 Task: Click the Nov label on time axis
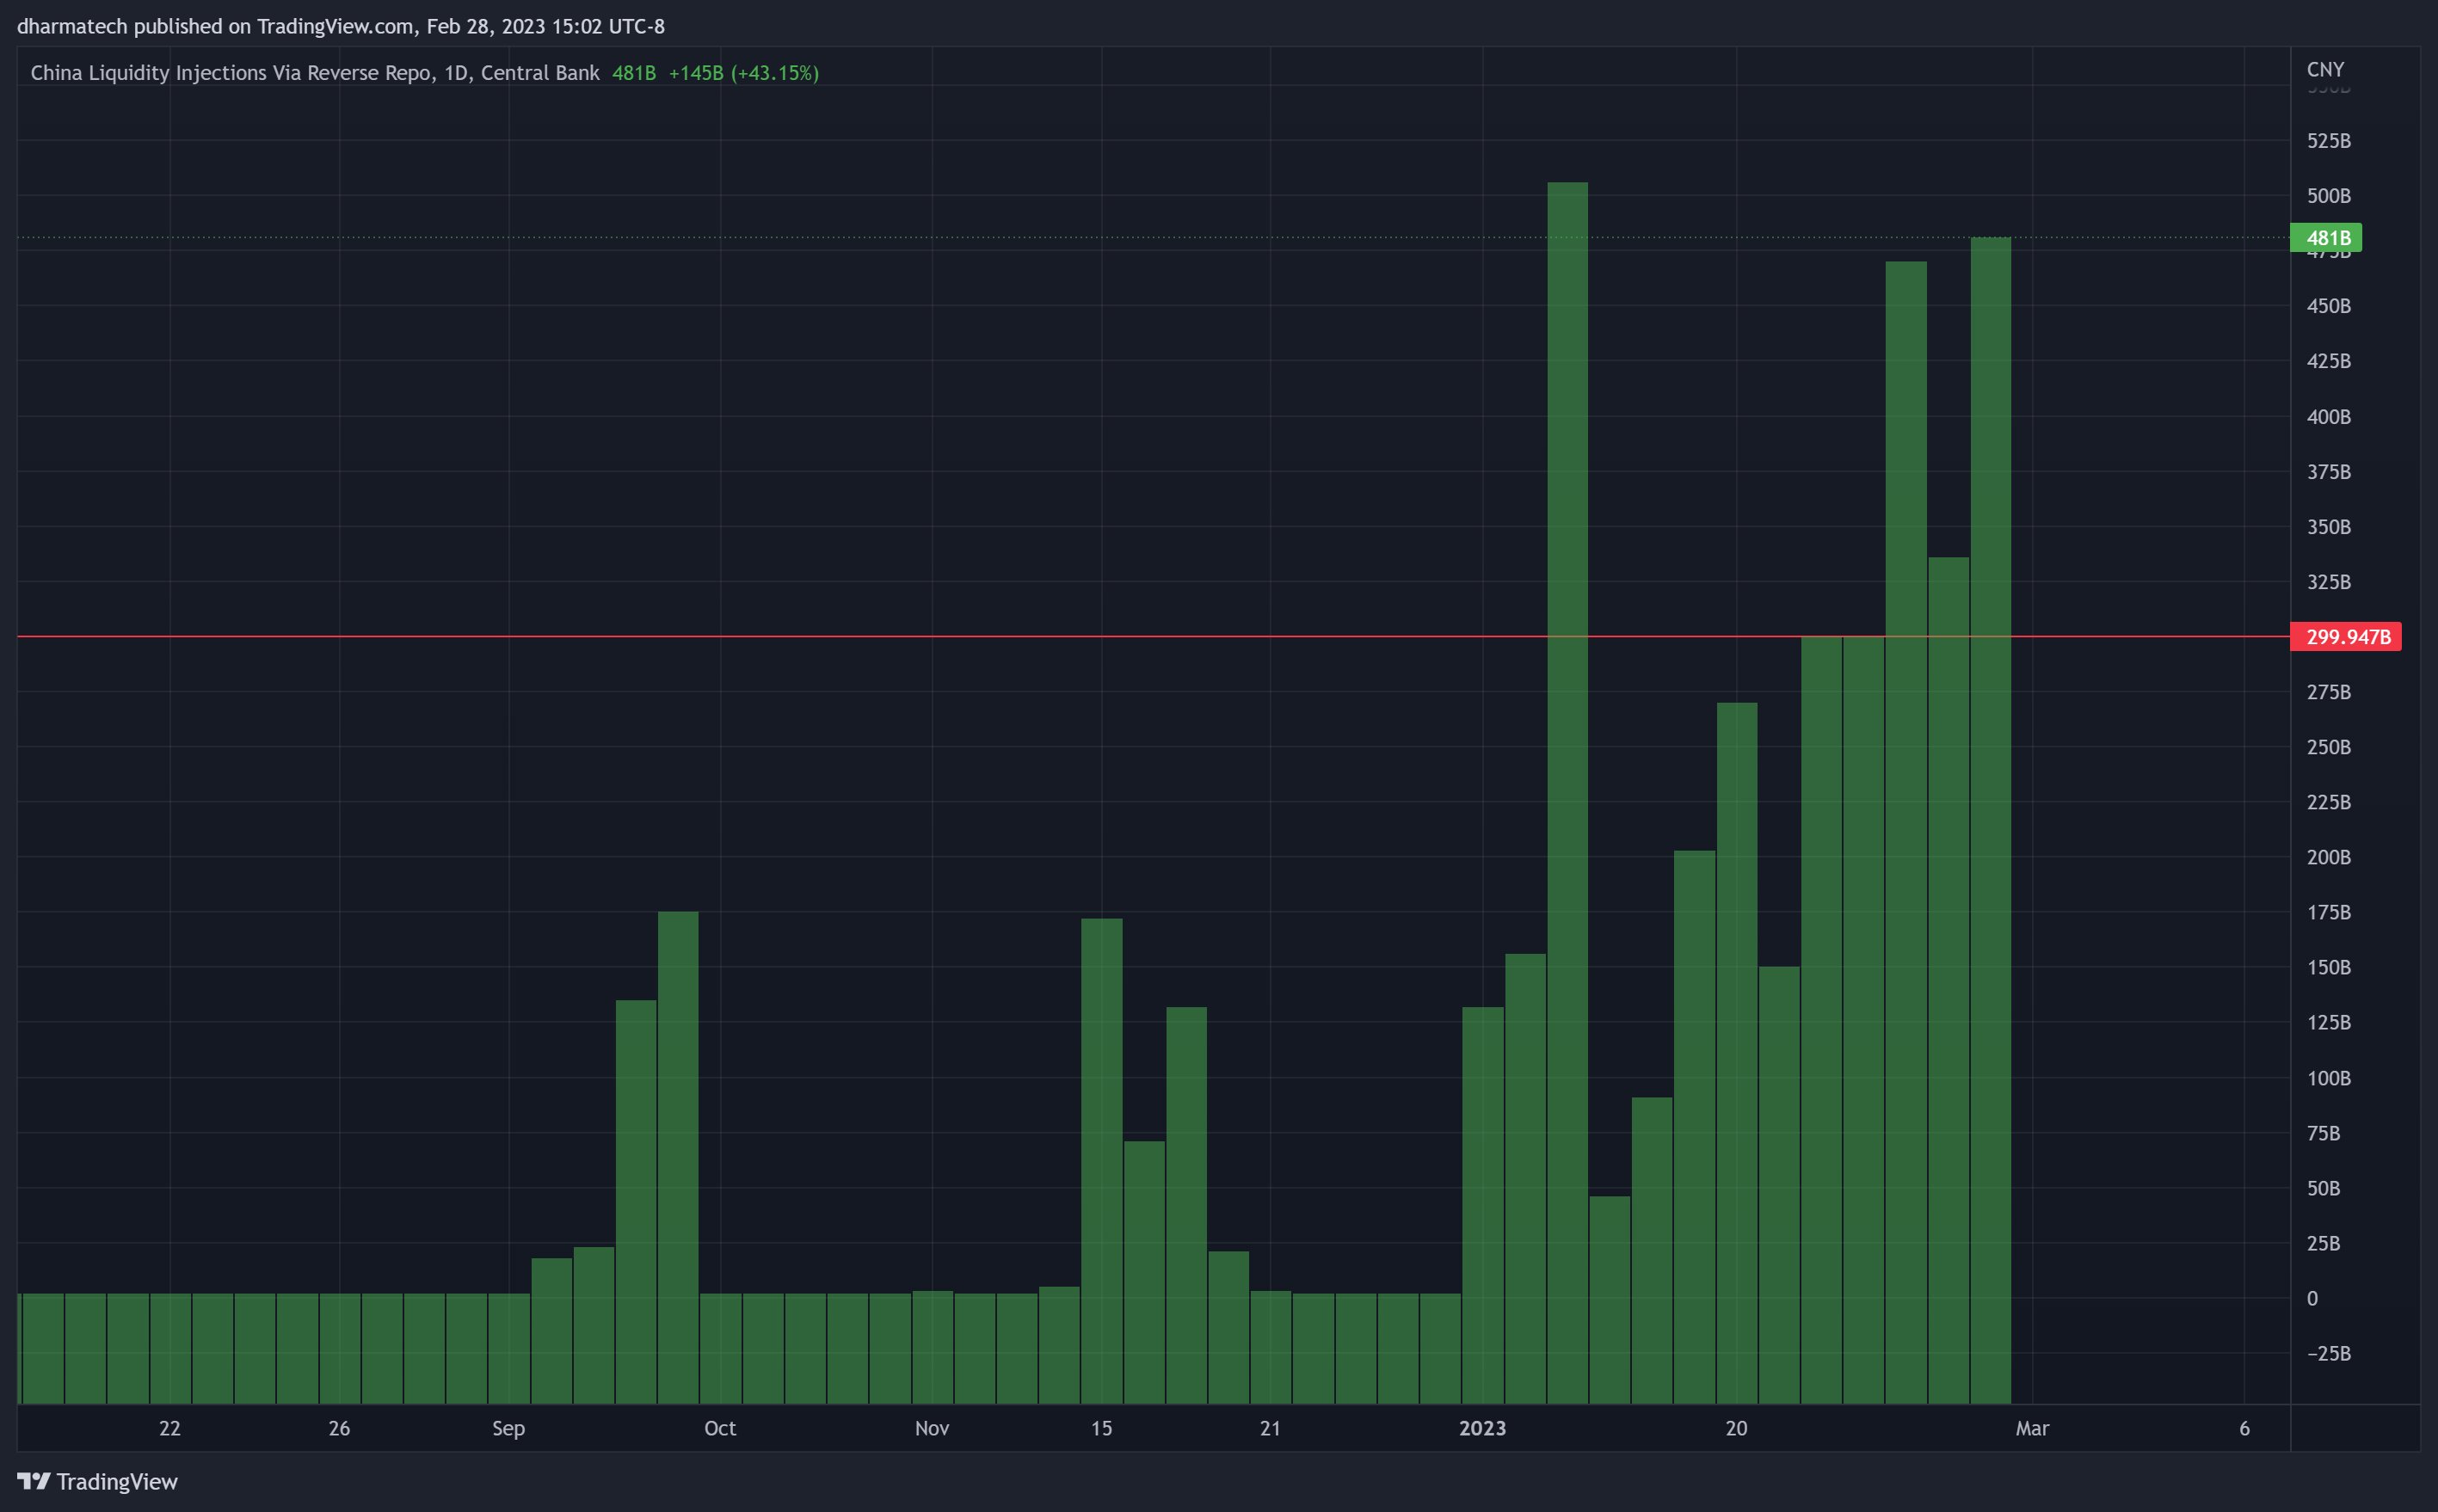[932, 1428]
